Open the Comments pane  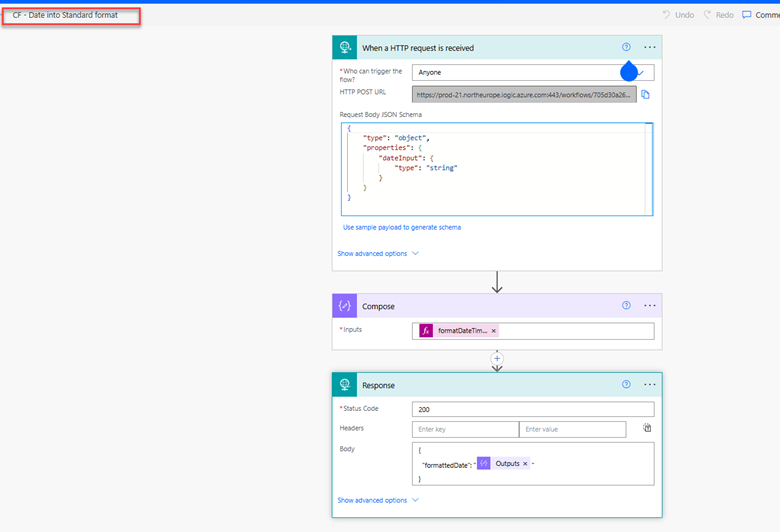(x=761, y=15)
